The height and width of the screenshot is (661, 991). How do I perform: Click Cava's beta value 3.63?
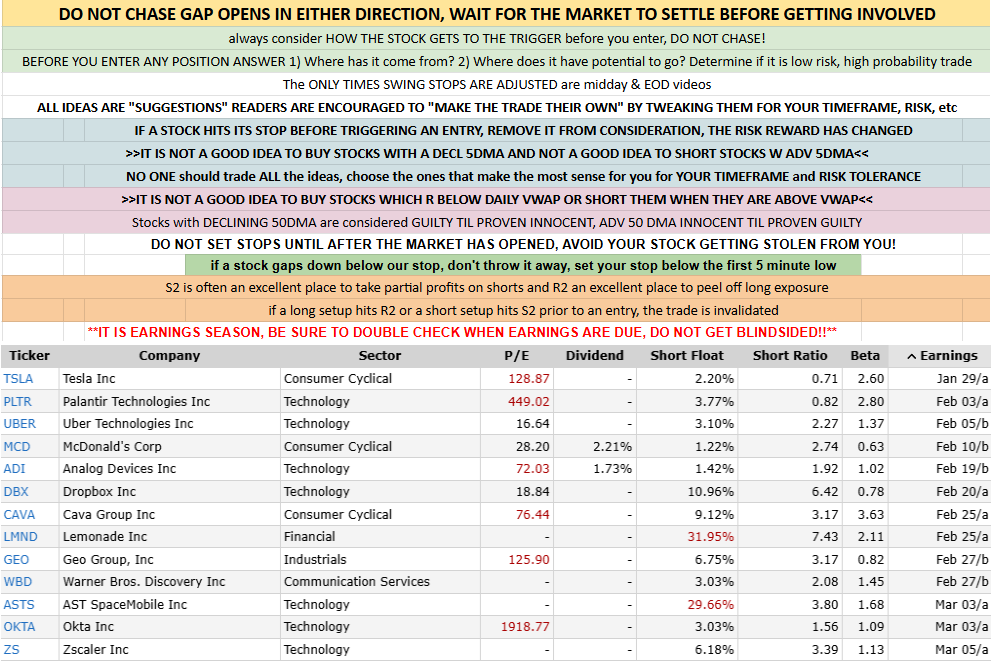tap(871, 514)
